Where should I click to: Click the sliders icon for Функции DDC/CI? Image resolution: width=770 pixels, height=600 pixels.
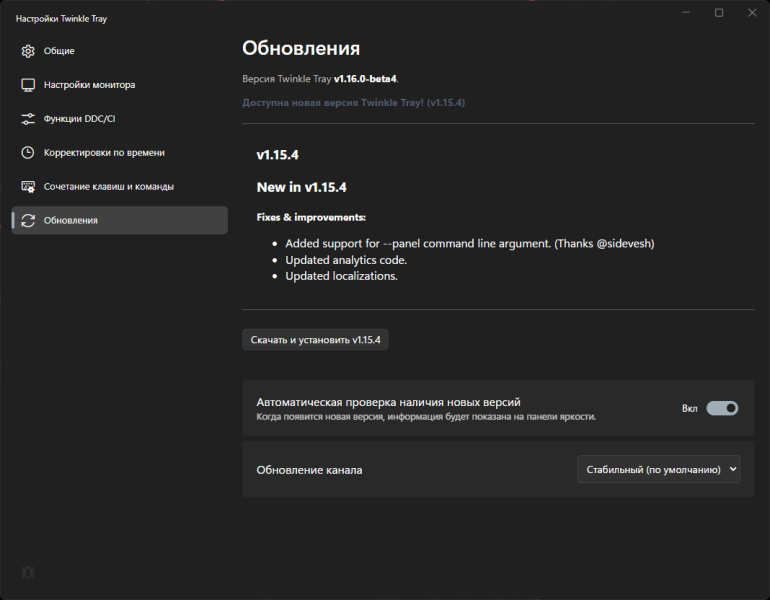tap(28, 119)
